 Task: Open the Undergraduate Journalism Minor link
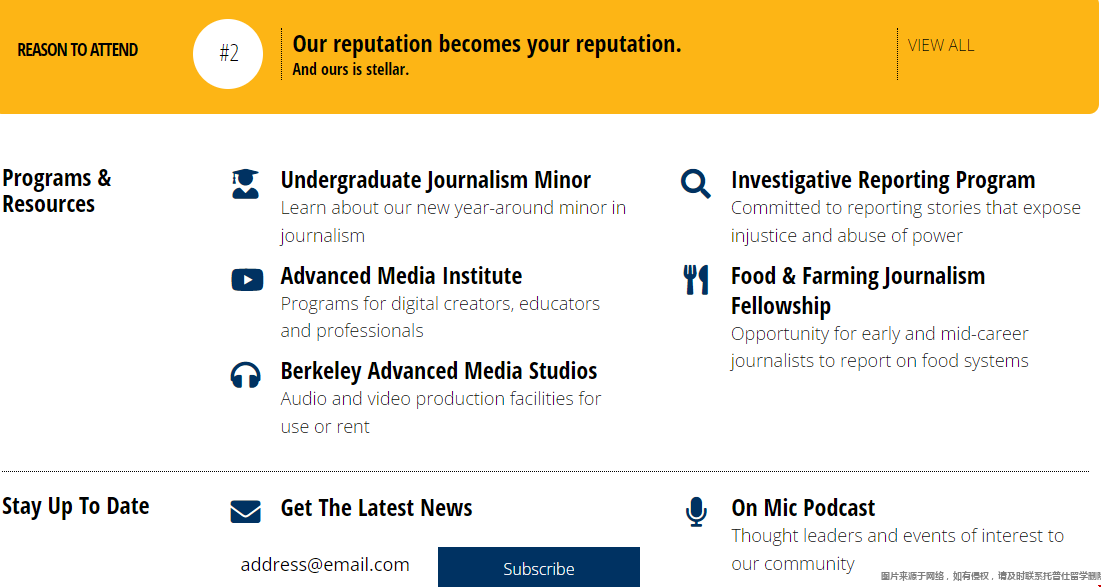[x=435, y=180]
